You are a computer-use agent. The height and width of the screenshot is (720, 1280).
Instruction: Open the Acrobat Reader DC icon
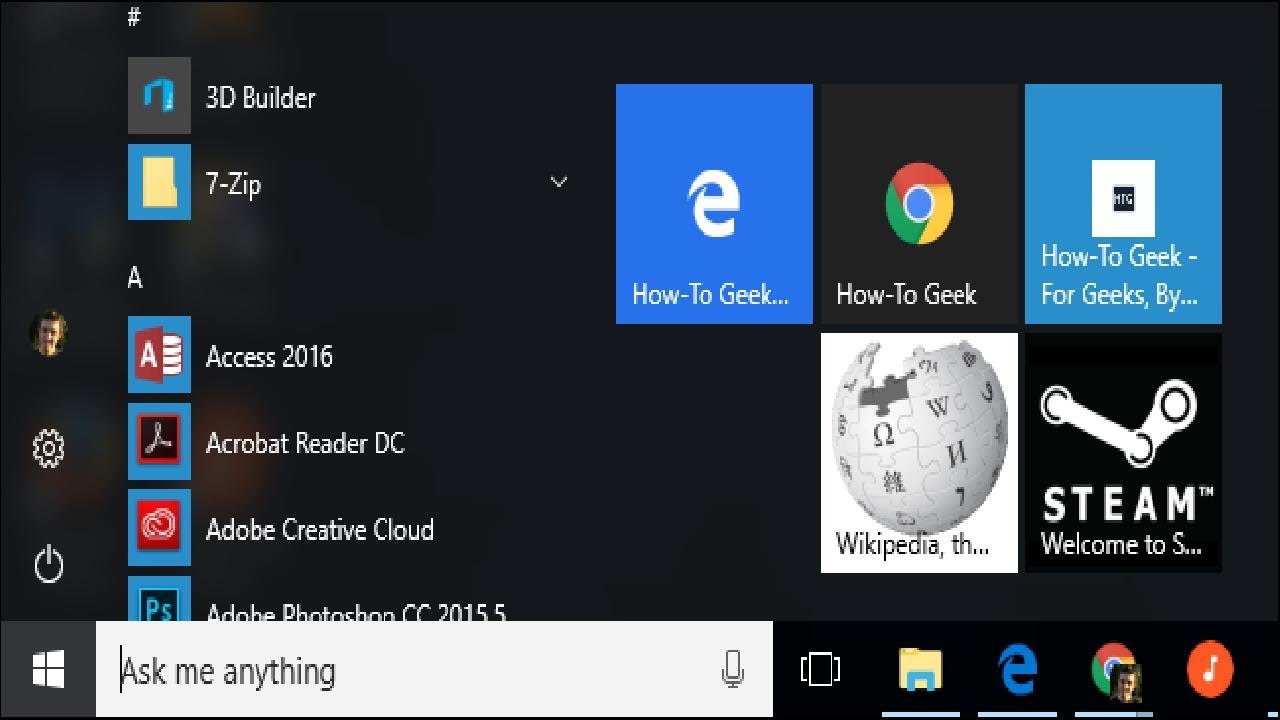(159, 442)
